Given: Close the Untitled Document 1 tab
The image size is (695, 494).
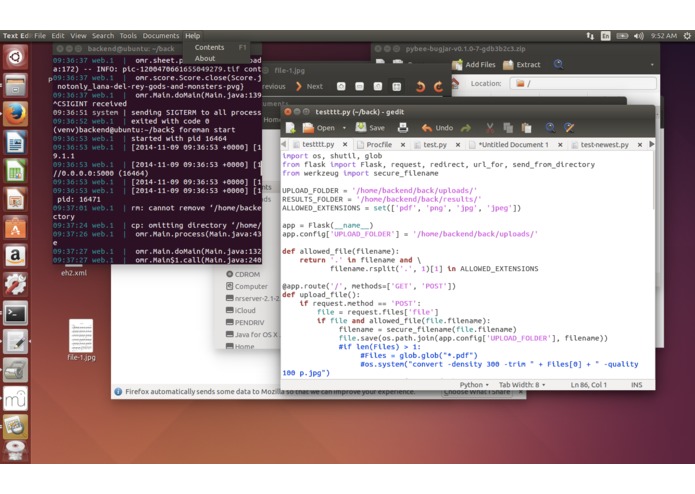Looking at the screenshot, I should point(560,144).
